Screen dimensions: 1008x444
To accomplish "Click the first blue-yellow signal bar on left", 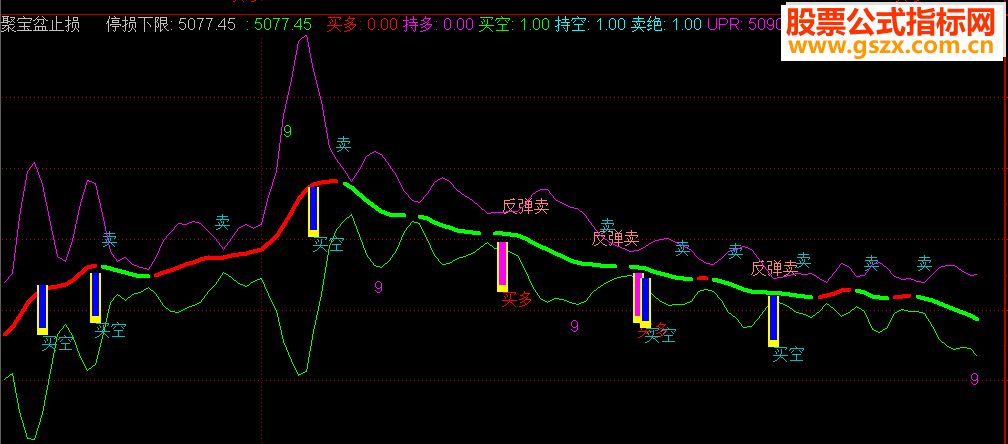I will 42,310.
